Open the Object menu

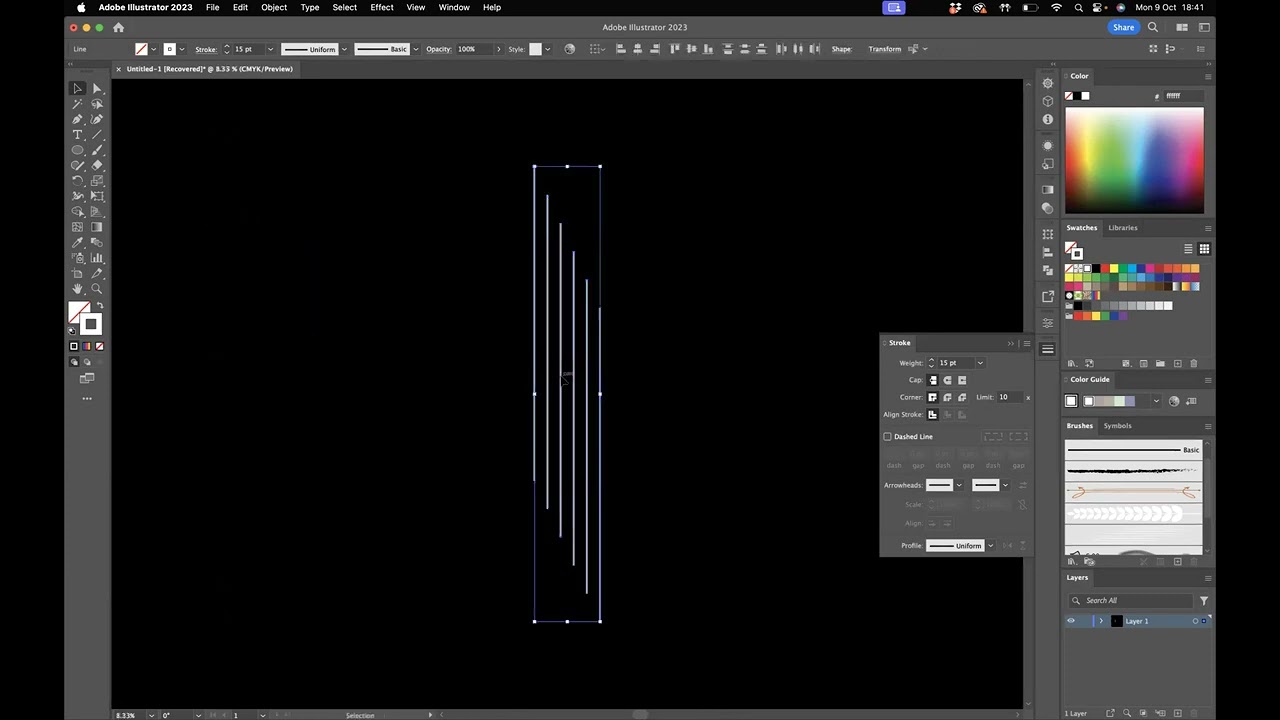click(x=274, y=7)
